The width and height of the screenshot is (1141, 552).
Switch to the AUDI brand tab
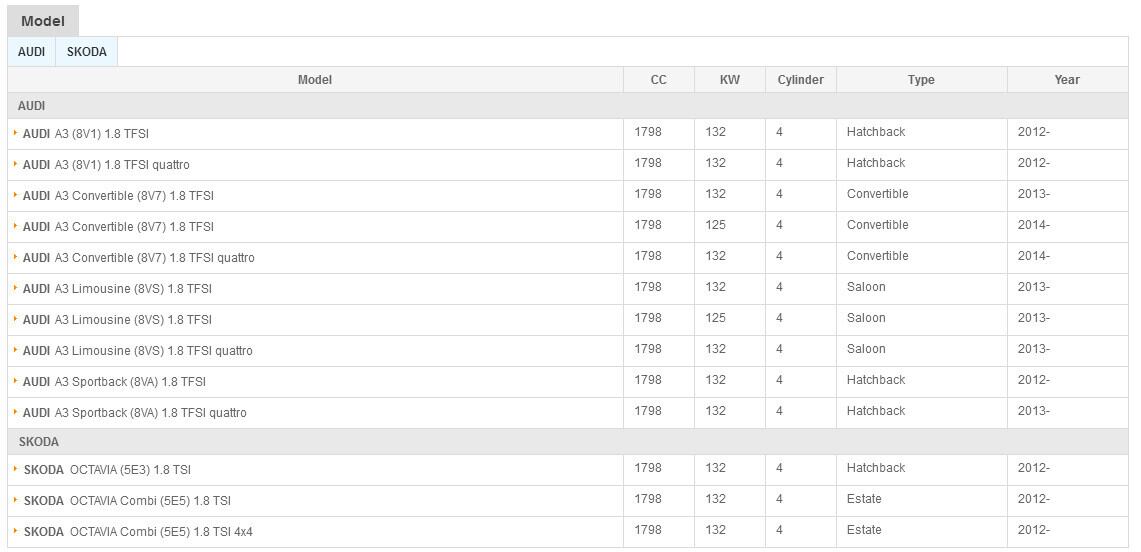pyautogui.click(x=31, y=52)
